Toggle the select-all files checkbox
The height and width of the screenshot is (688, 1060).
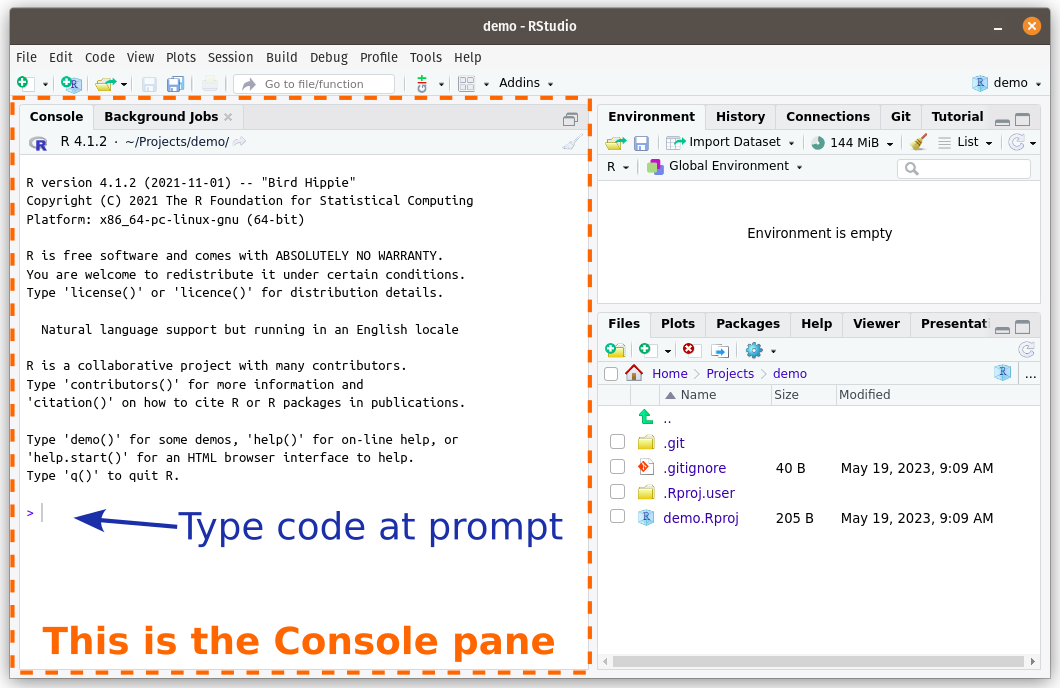(x=611, y=374)
